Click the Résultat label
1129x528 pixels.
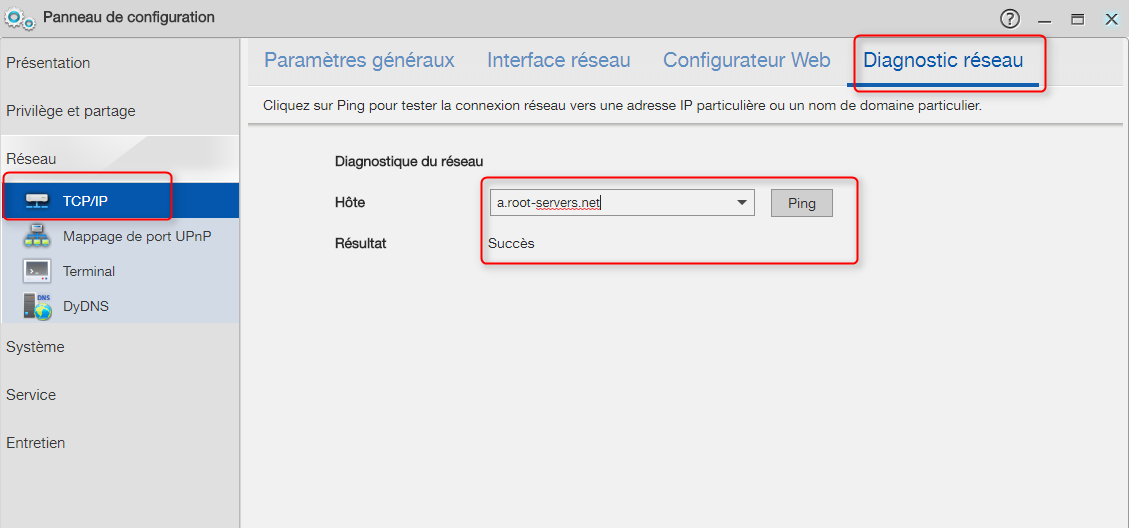point(361,243)
